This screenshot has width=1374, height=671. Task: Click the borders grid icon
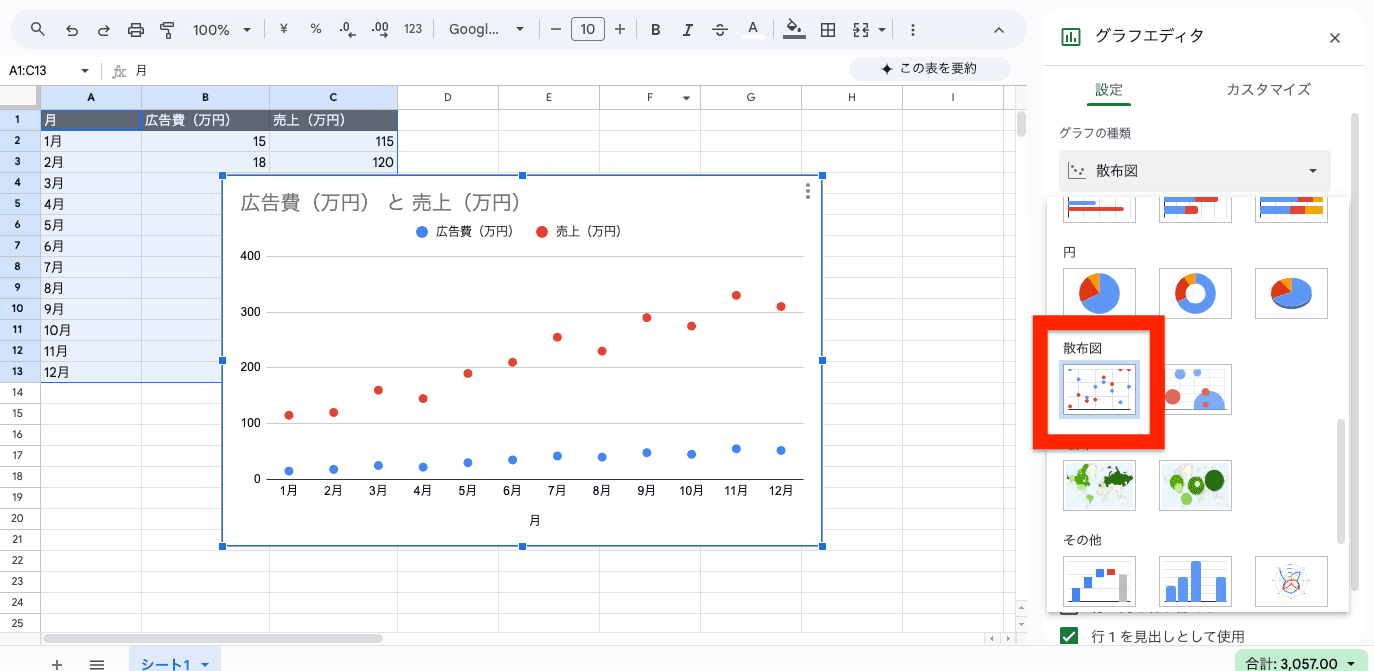point(828,30)
